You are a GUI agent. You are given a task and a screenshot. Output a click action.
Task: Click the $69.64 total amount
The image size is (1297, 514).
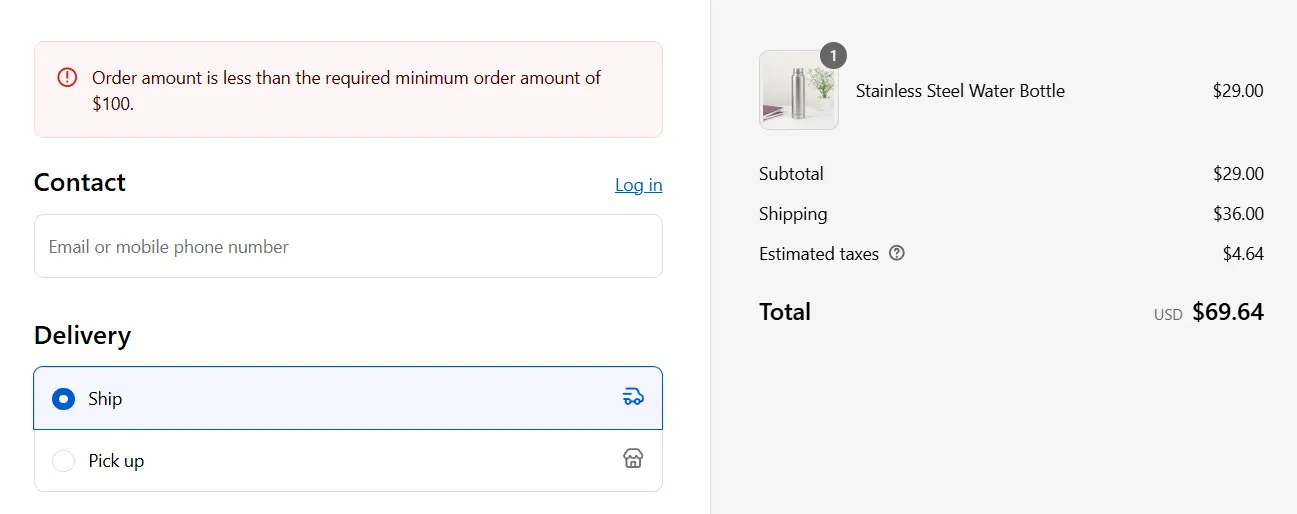[x=1227, y=312]
